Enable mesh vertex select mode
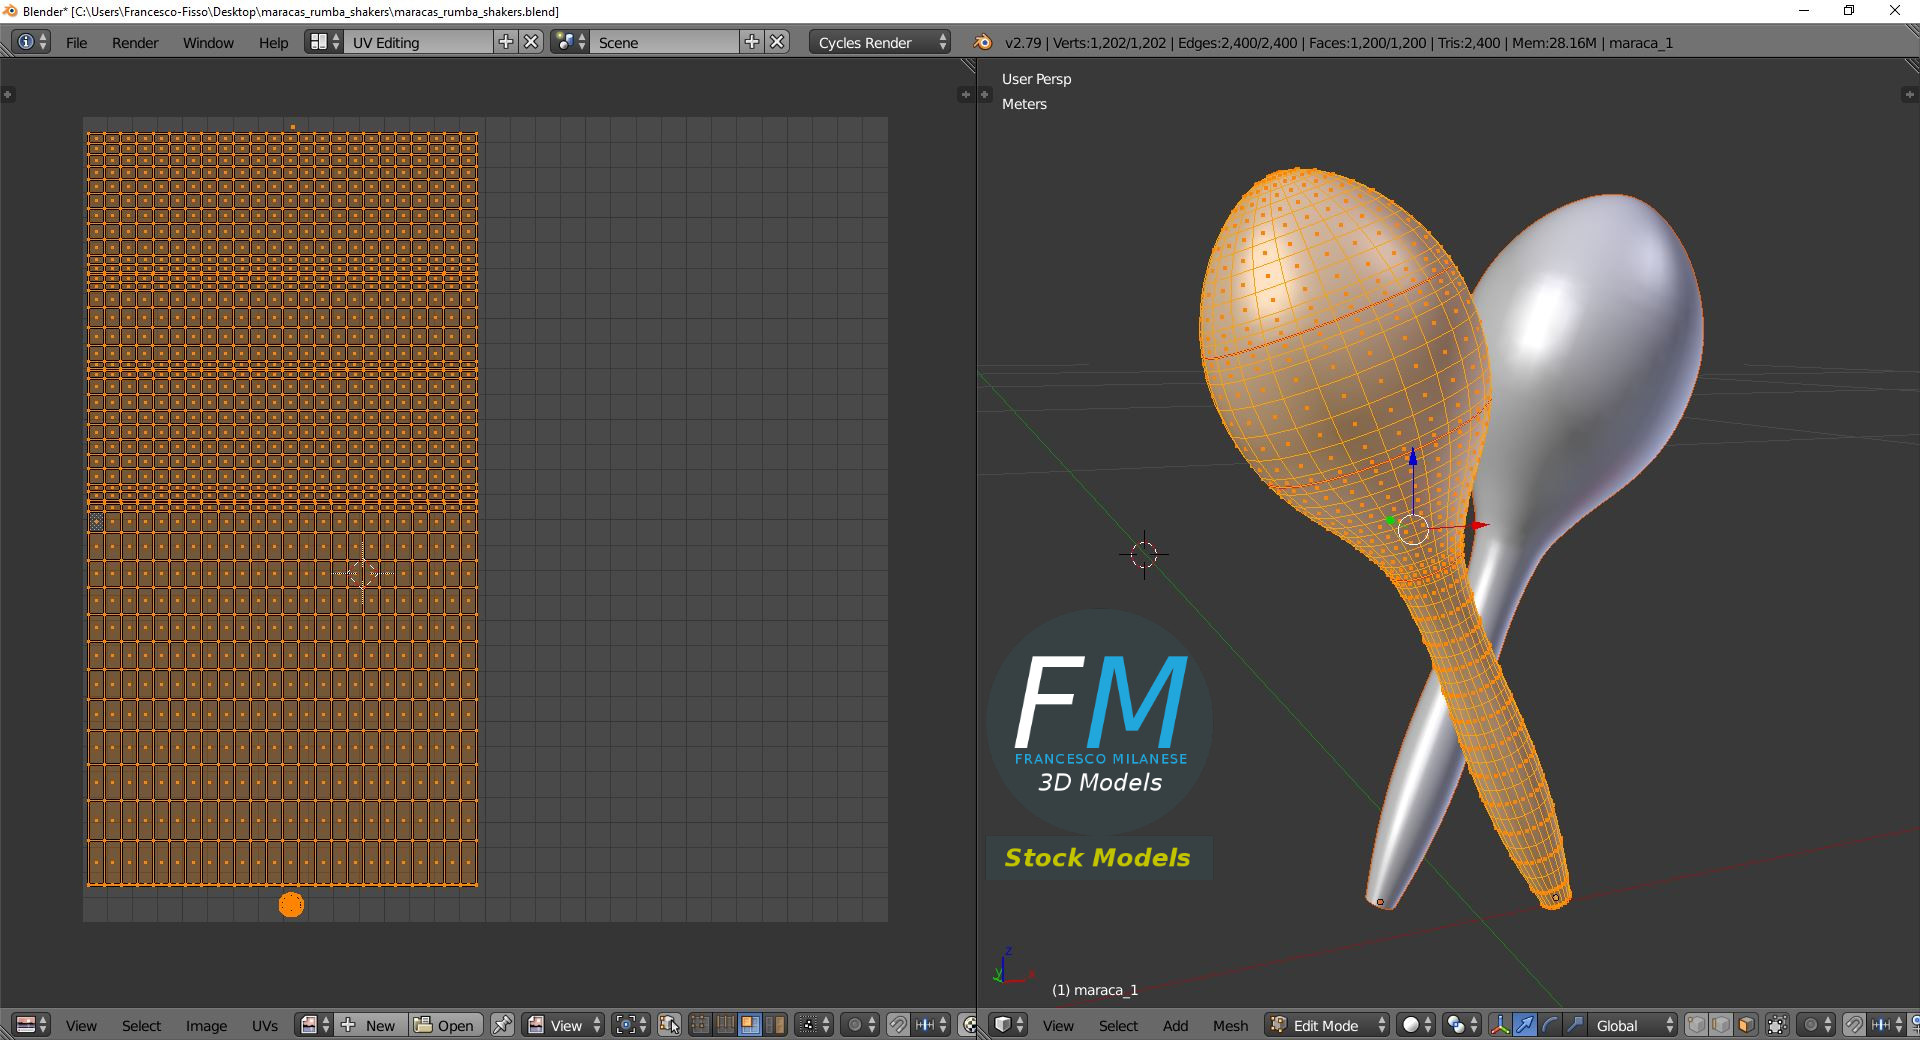 pyautogui.click(x=1696, y=1025)
